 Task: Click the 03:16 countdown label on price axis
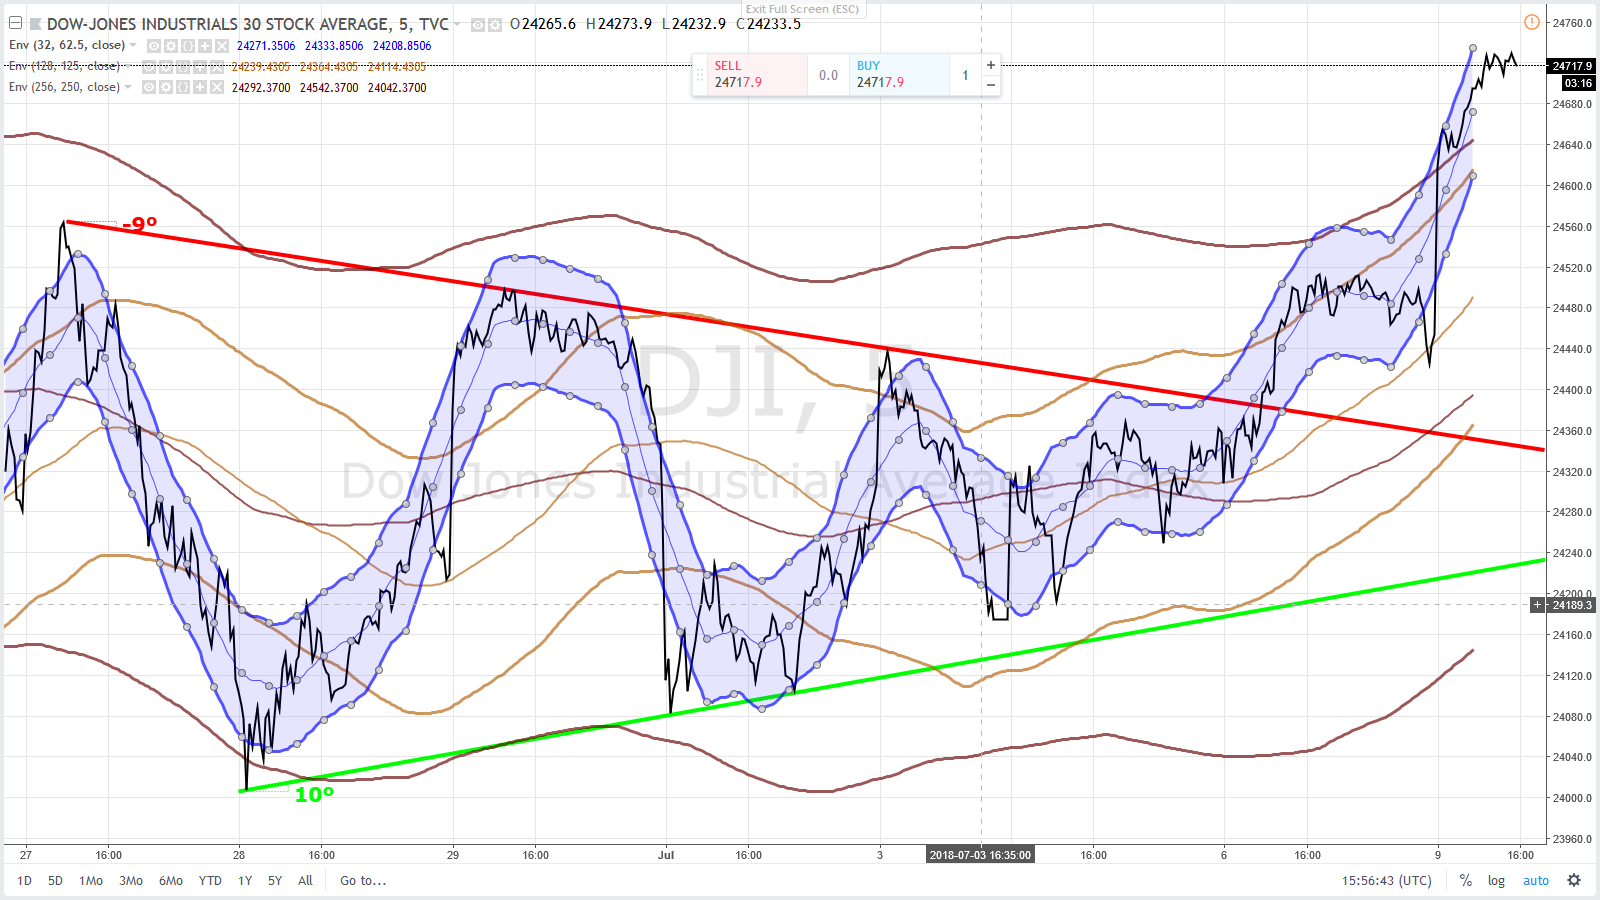pos(1578,83)
